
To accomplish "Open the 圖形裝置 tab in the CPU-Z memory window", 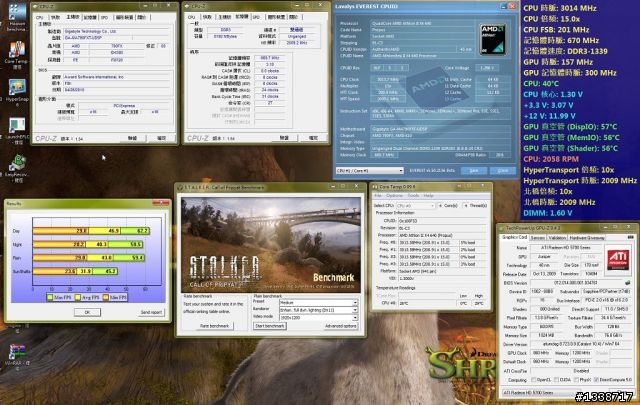I will point(276,17).
